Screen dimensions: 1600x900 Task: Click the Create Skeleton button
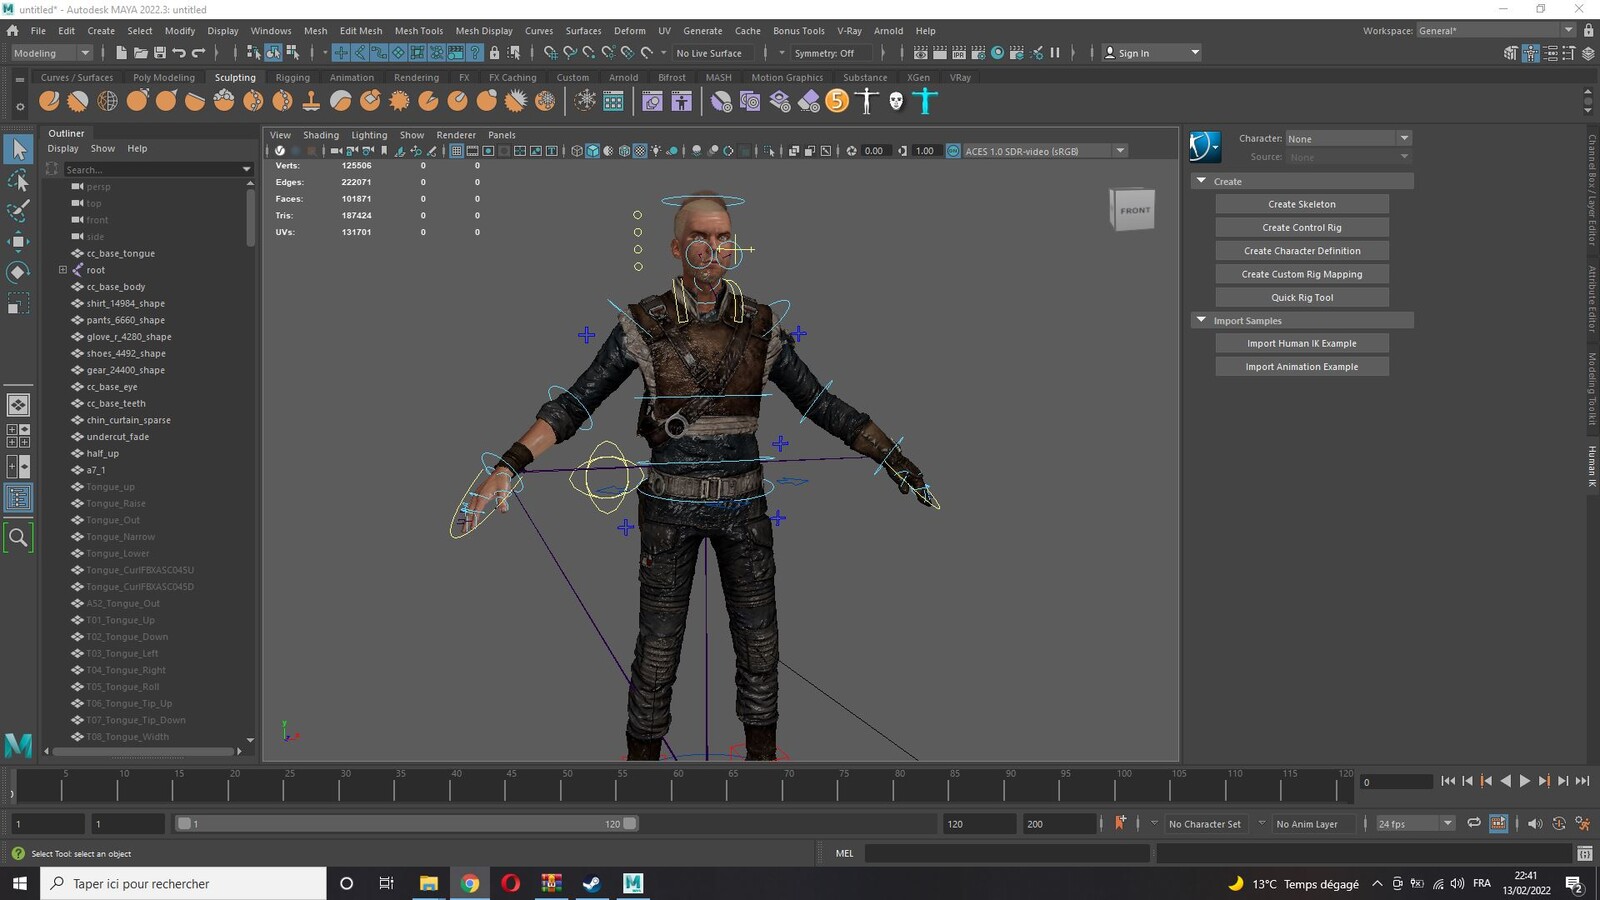(x=1302, y=204)
